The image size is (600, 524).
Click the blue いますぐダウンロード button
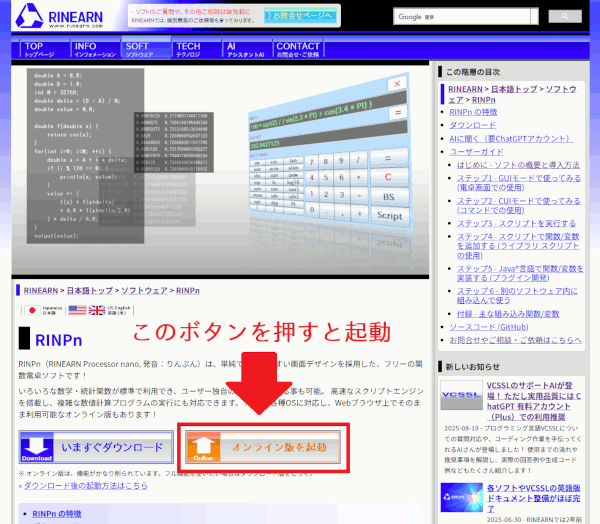[x=96, y=446]
